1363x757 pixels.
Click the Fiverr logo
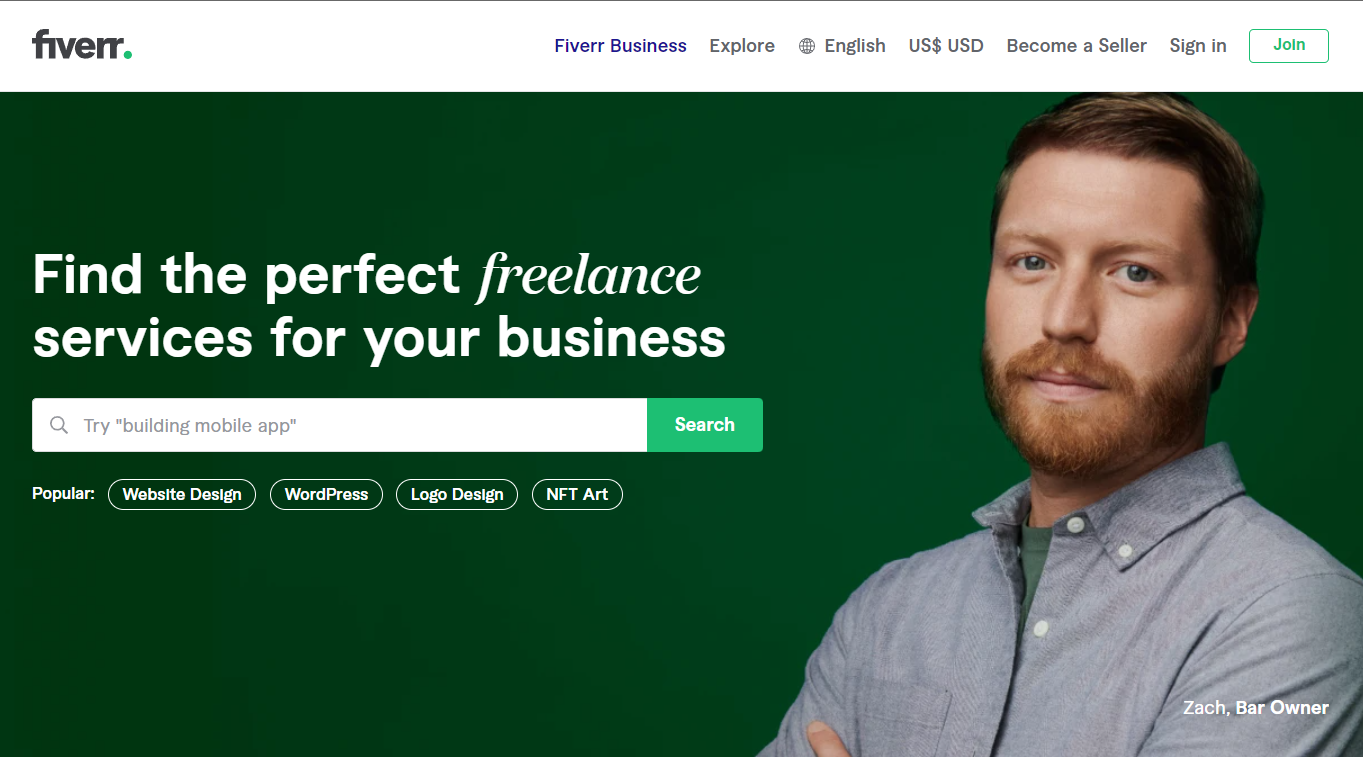coord(82,45)
